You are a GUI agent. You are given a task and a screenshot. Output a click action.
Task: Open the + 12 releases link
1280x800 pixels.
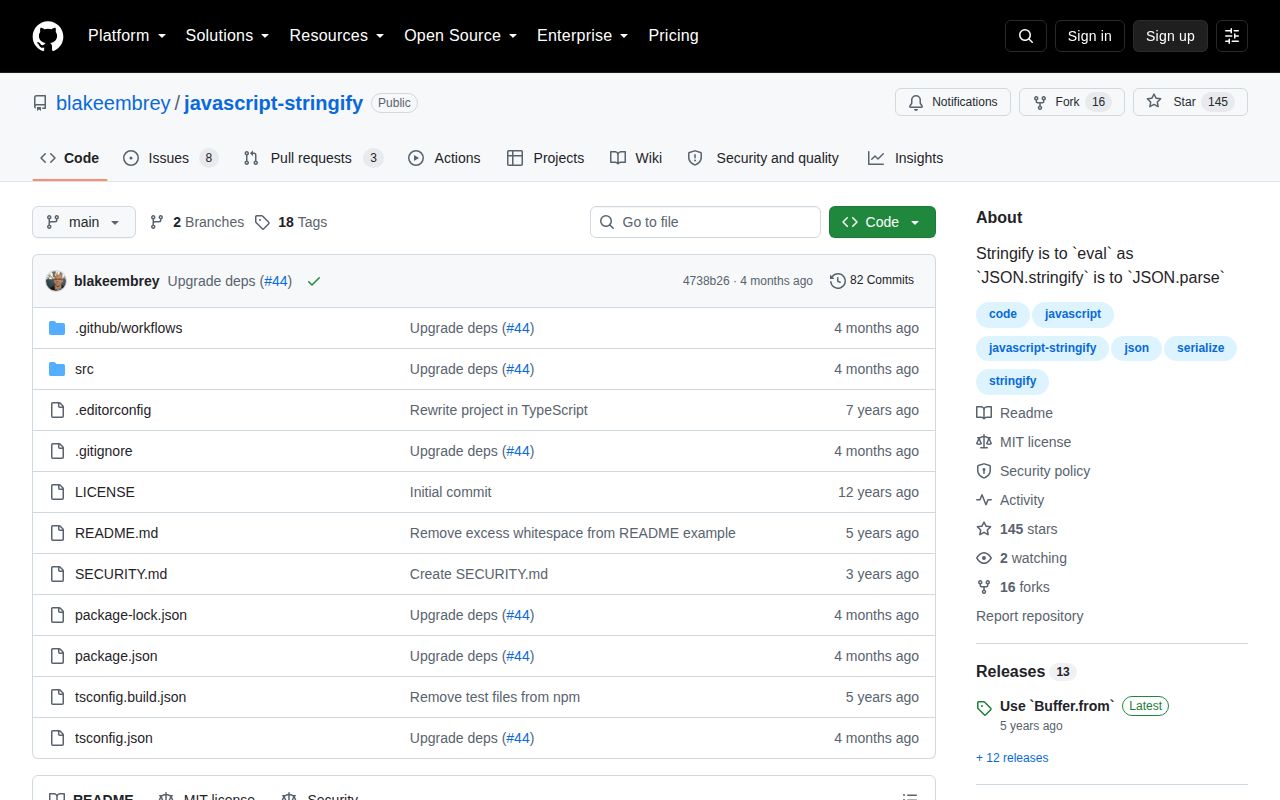[1012, 758]
